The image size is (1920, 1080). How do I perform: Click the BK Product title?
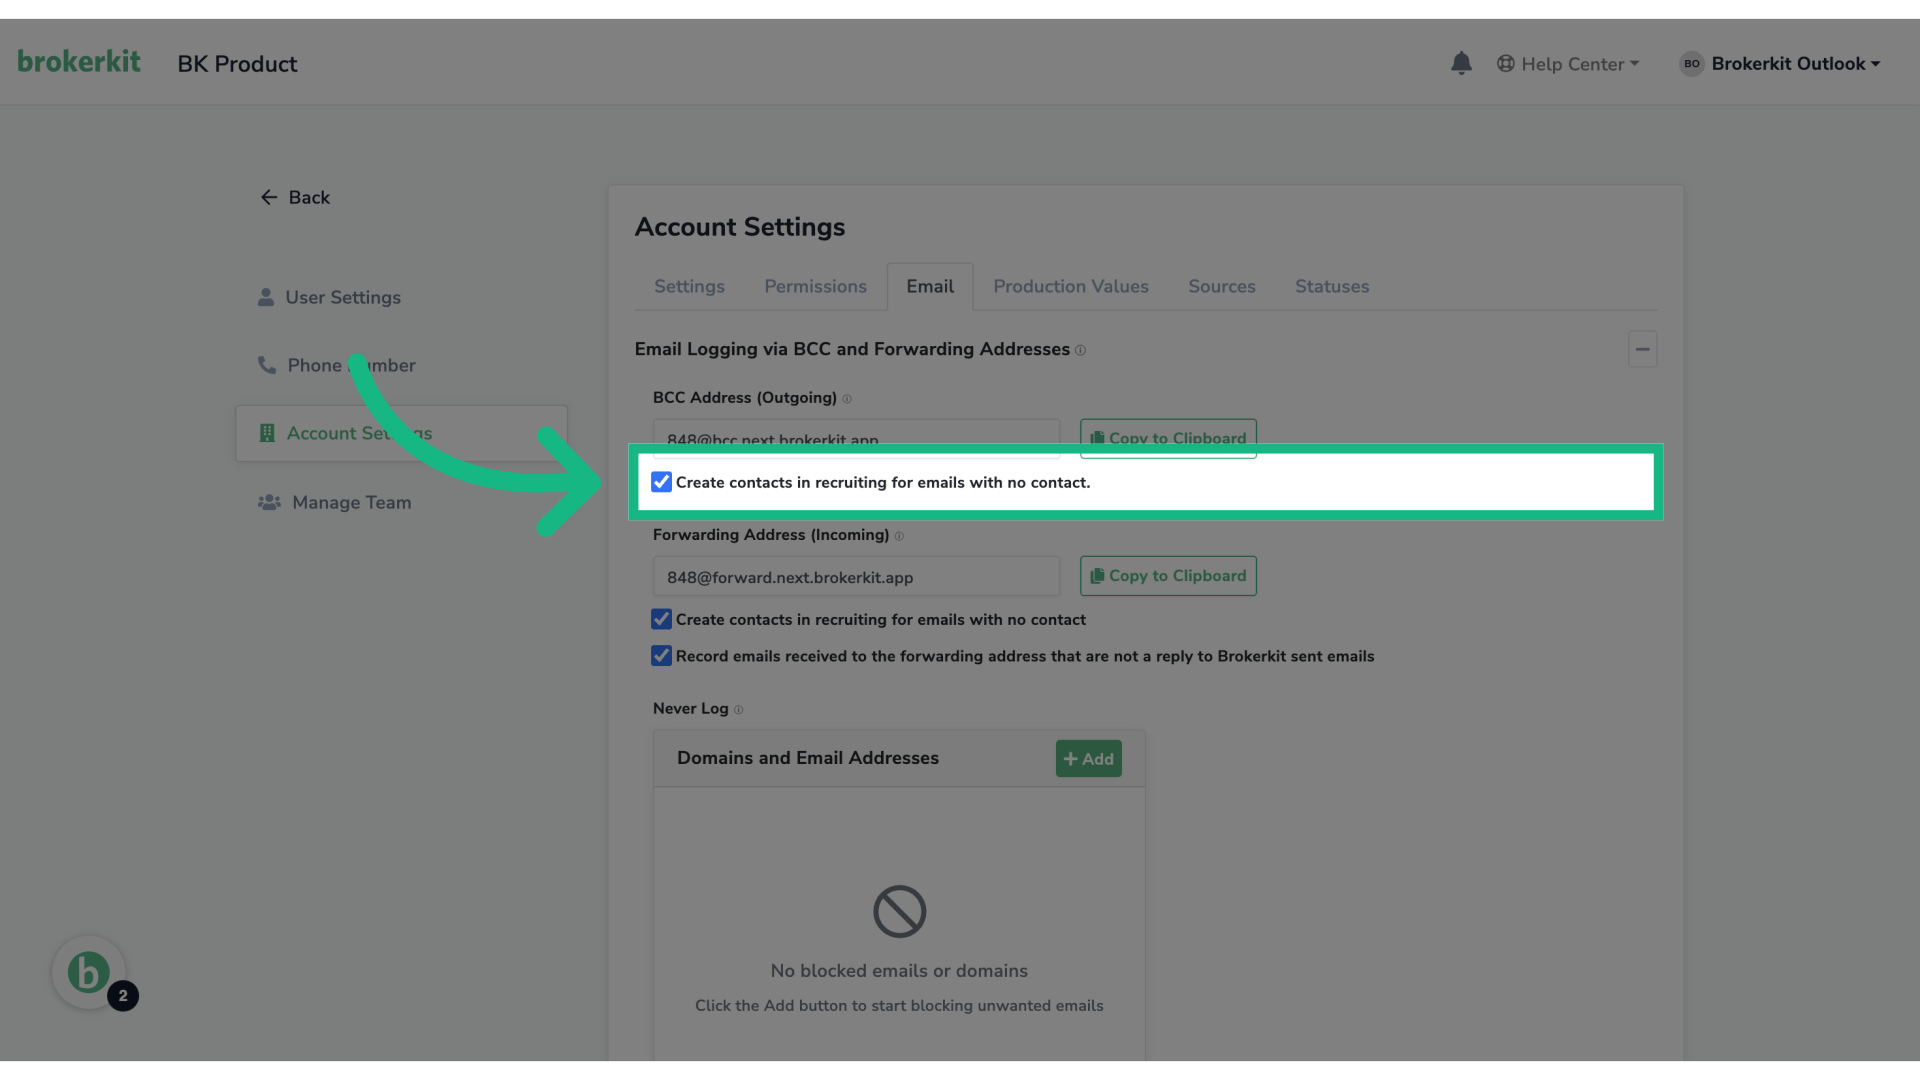point(237,64)
